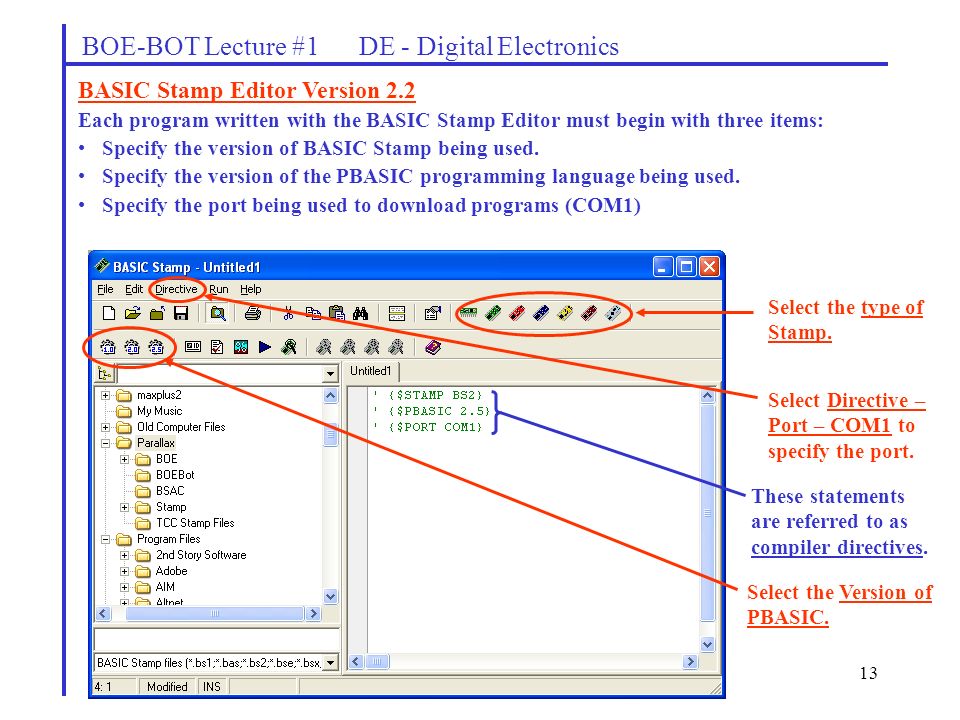This screenshot has width=960, height=720.
Task: Choose the PBASIC 2.5 language icon
Action: click(156, 348)
